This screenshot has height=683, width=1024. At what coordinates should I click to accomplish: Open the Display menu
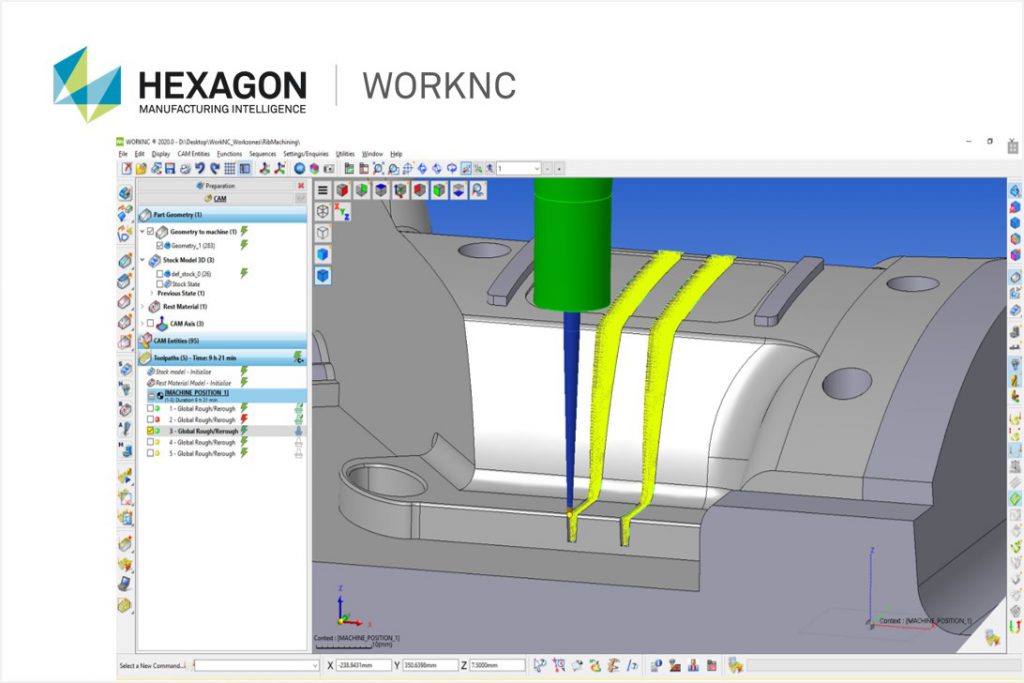point(161,154)
